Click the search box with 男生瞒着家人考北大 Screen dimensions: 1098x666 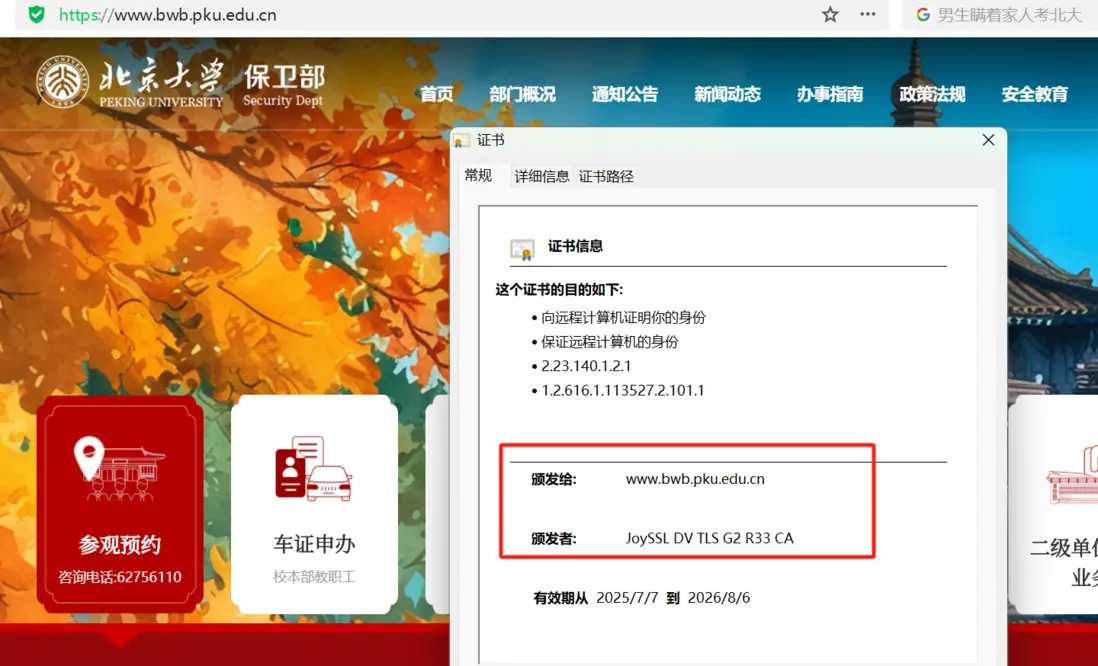point(1000,15)
